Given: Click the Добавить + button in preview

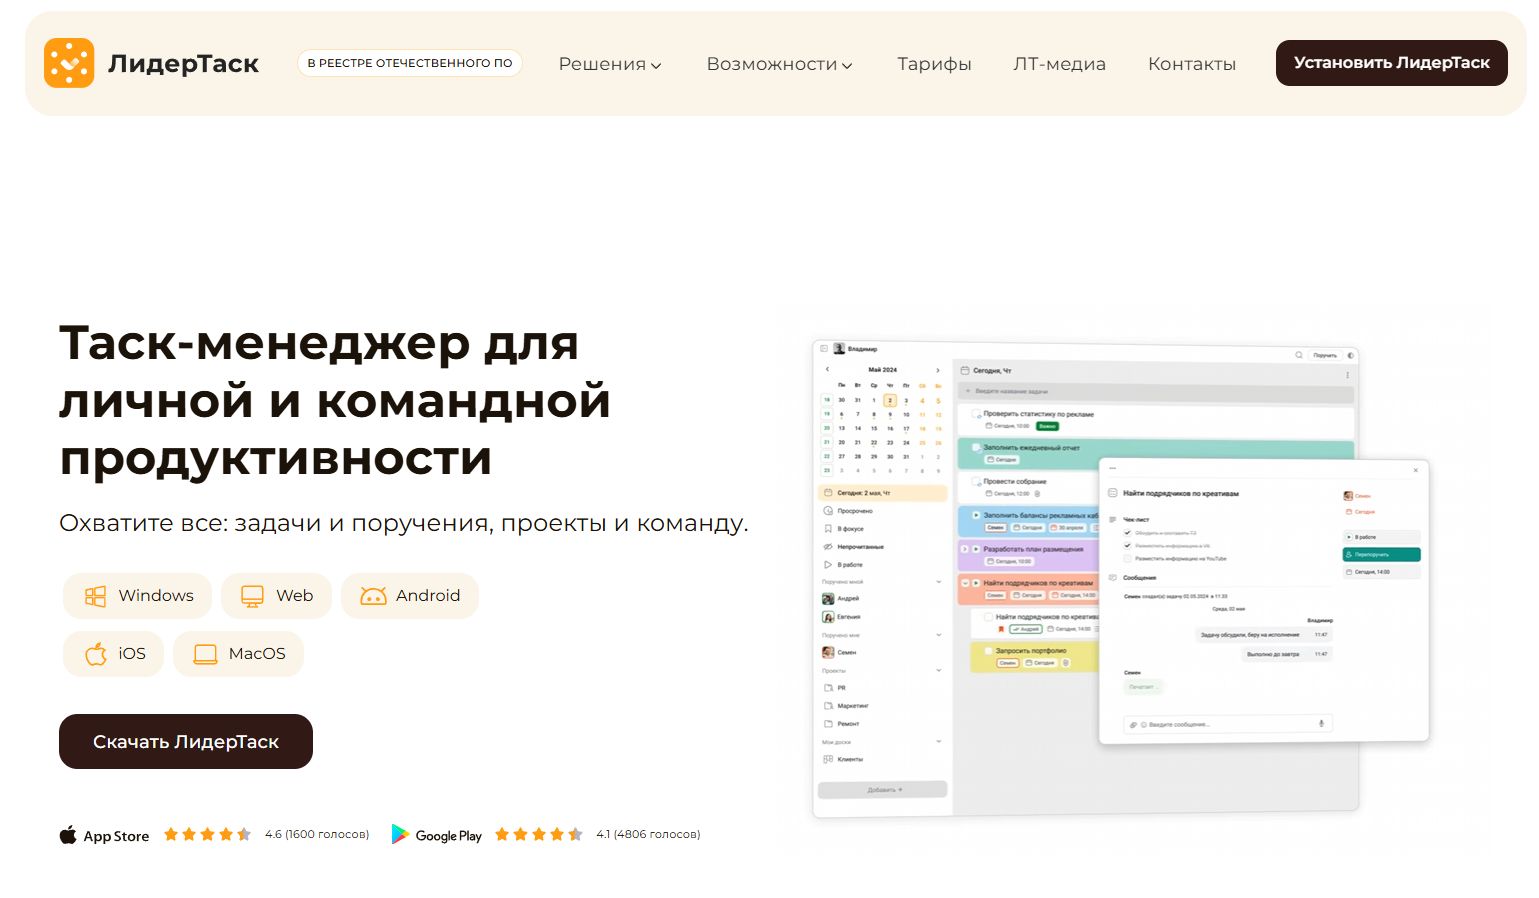Looking at the screenshot, I should click(883, 790).
